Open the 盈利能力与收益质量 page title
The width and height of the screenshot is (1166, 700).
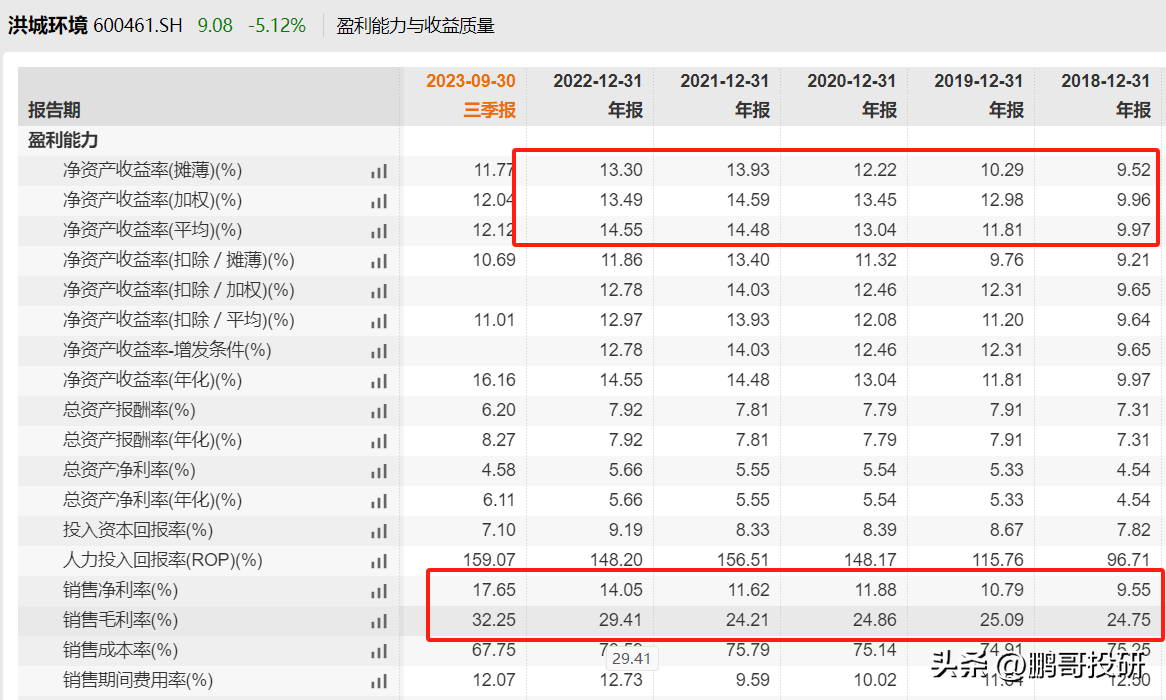pos(415,25)
